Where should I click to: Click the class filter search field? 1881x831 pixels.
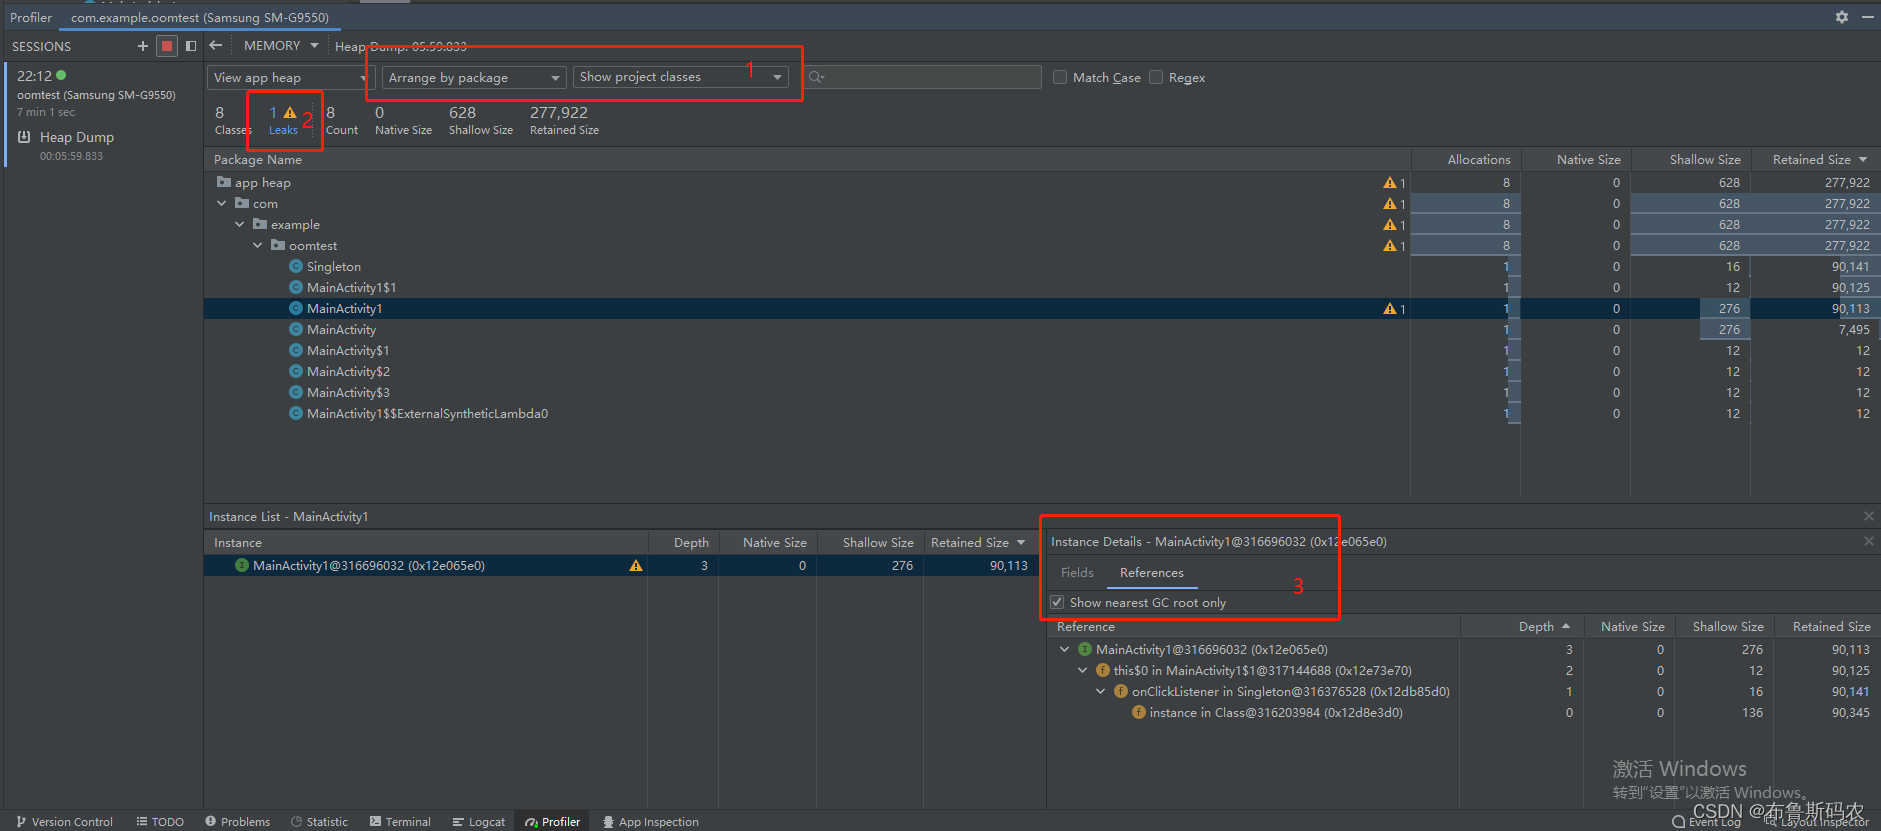point(922,77)
